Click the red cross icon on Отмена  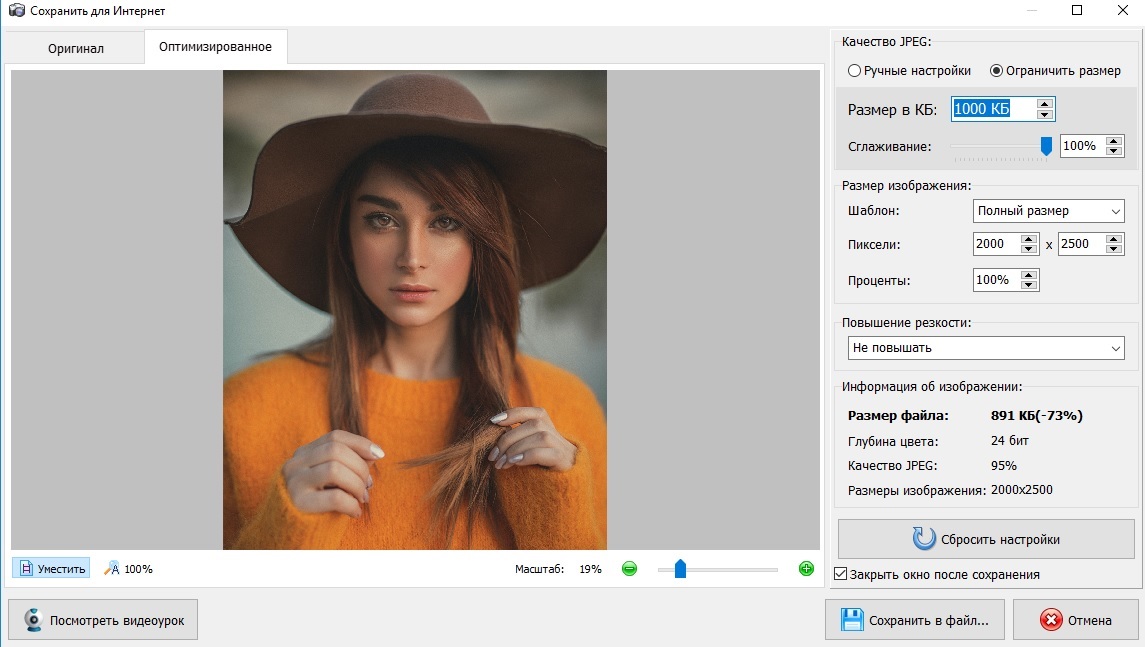(1050, 620)
